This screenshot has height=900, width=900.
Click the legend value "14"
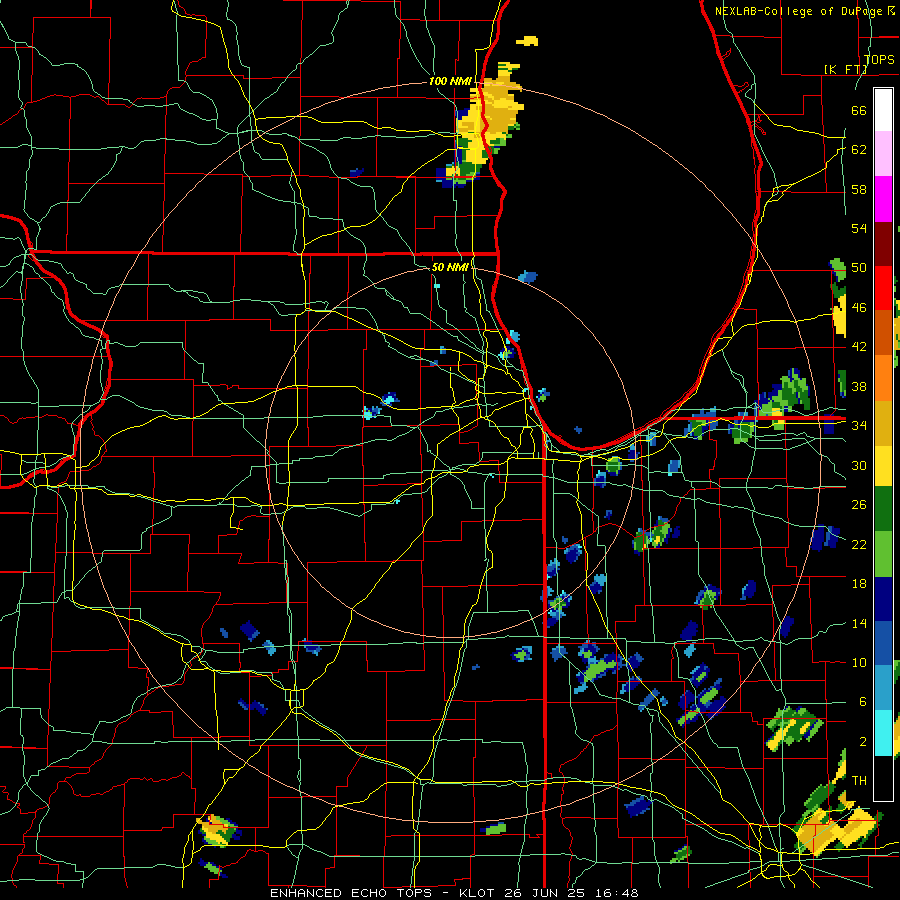[x=859, y=623]
